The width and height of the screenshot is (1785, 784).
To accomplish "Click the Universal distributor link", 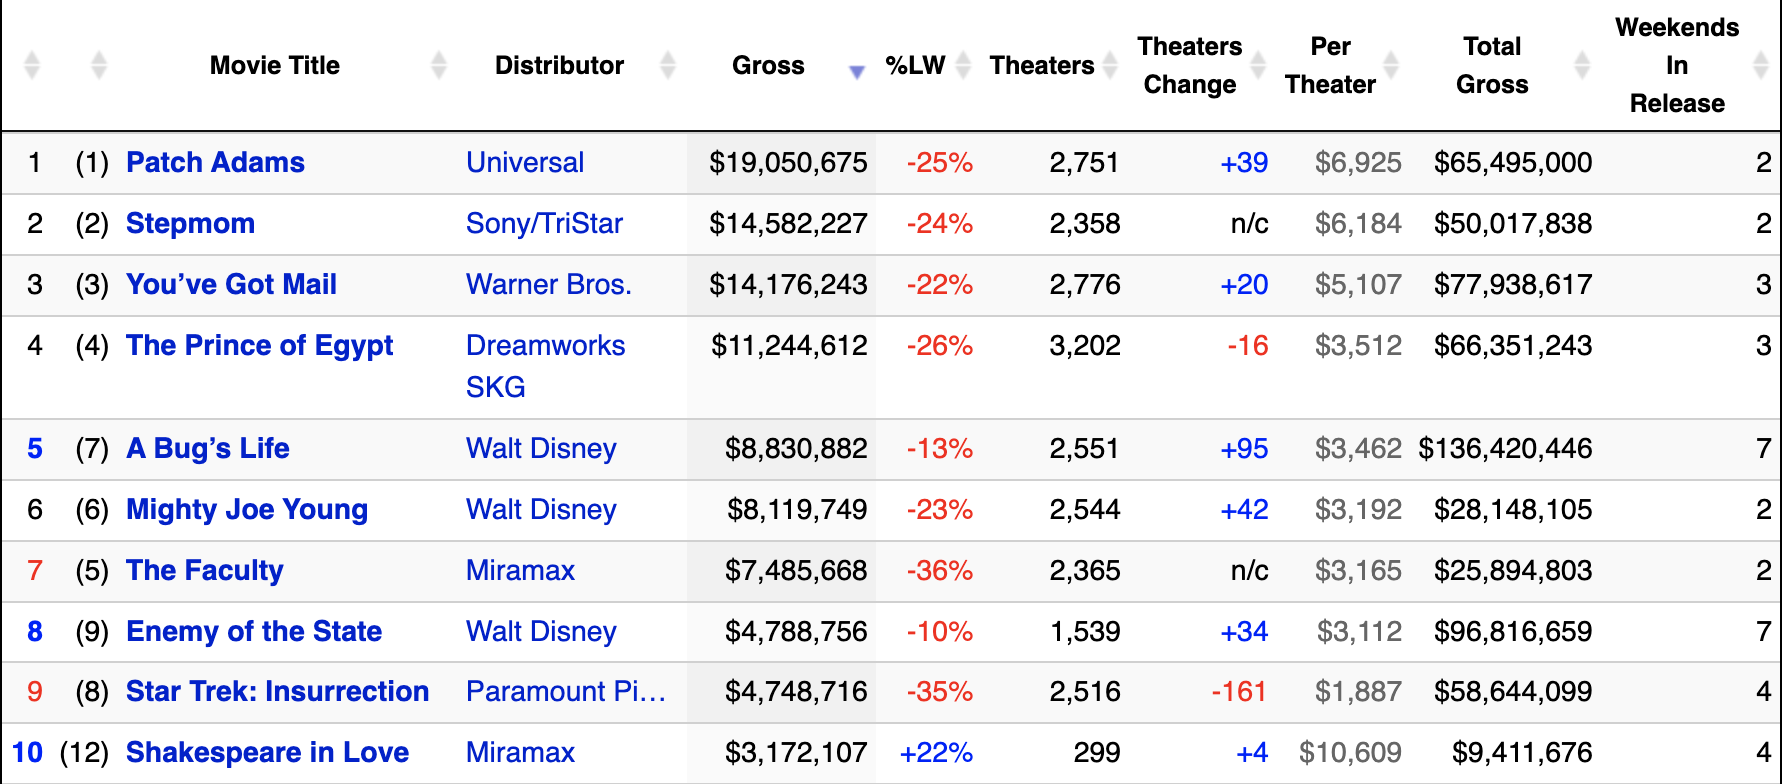I will (x=525, y=163).
